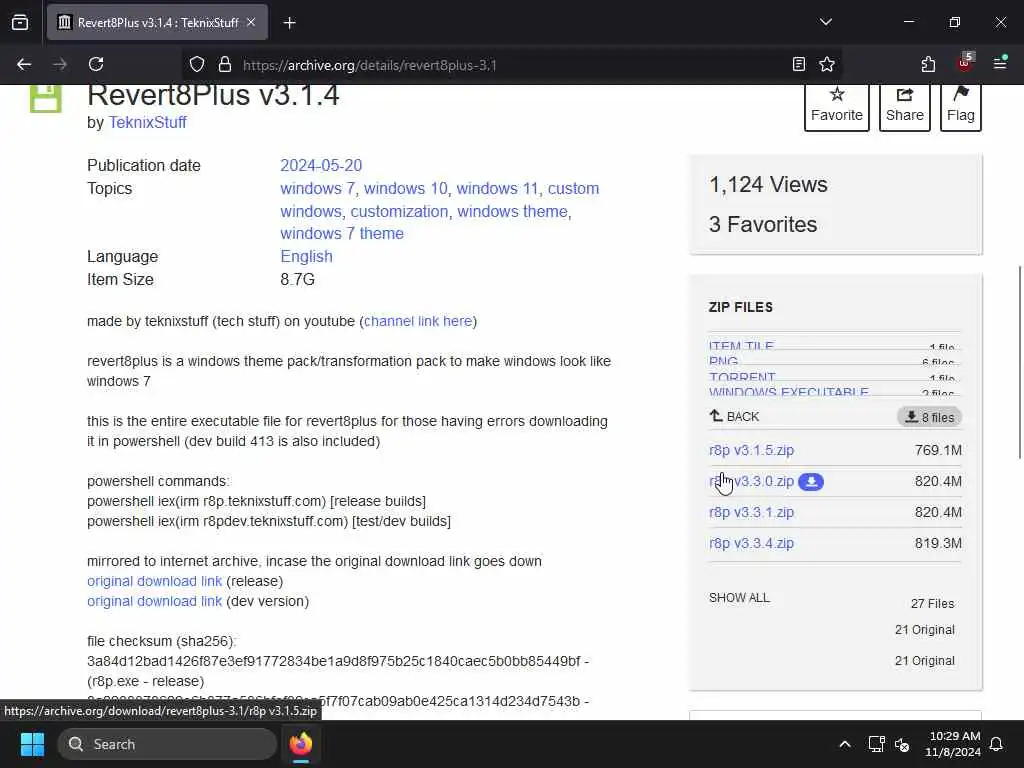Image resolution: width=1024 pixels, height=768 pixels.
Task: Click the 21 Original link under 27 Files
Action: [924, 630]
